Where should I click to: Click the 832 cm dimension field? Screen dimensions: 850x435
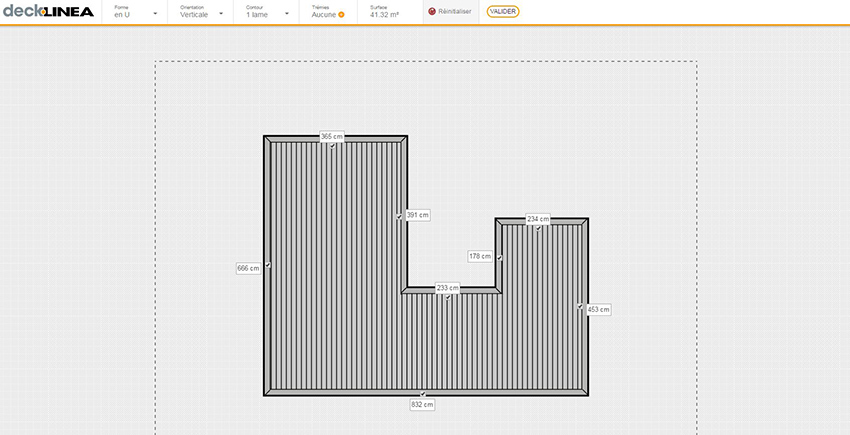[422, 405]
